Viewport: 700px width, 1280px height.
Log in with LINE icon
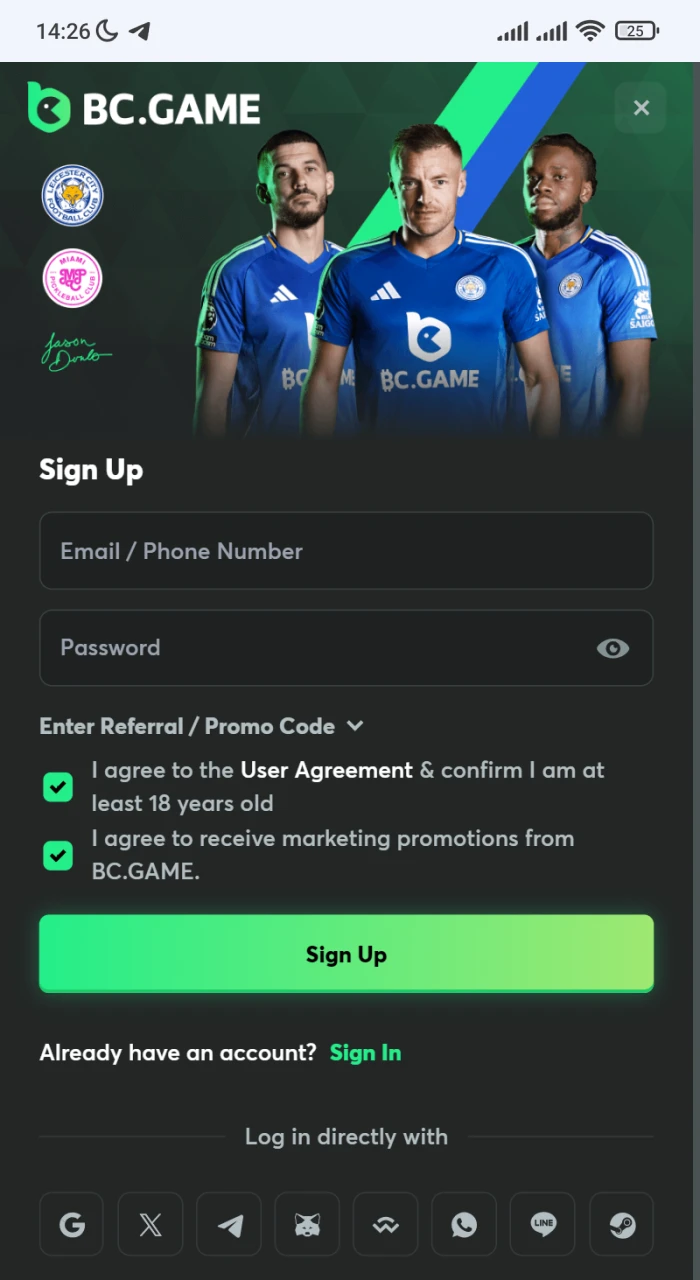(x=543, y=1224)
